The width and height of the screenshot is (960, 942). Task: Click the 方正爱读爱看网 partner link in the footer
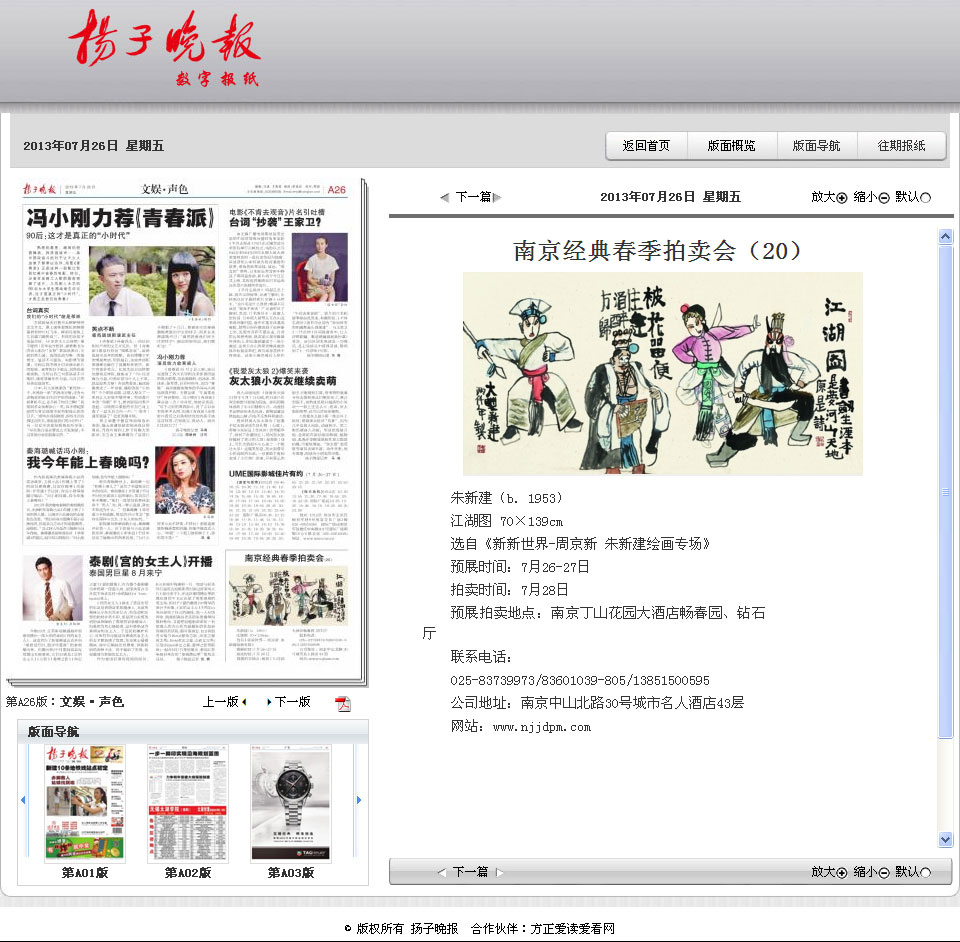coord(572,929)
